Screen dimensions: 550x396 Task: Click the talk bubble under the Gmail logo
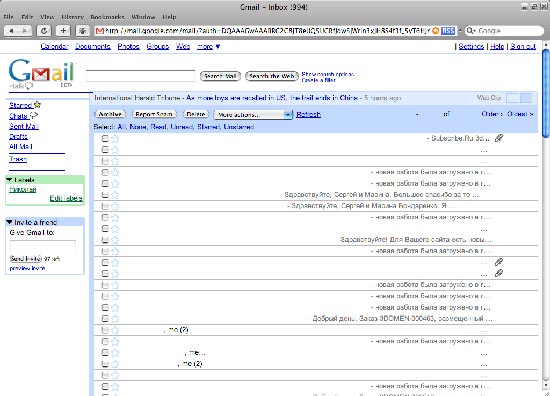point(28,86)
